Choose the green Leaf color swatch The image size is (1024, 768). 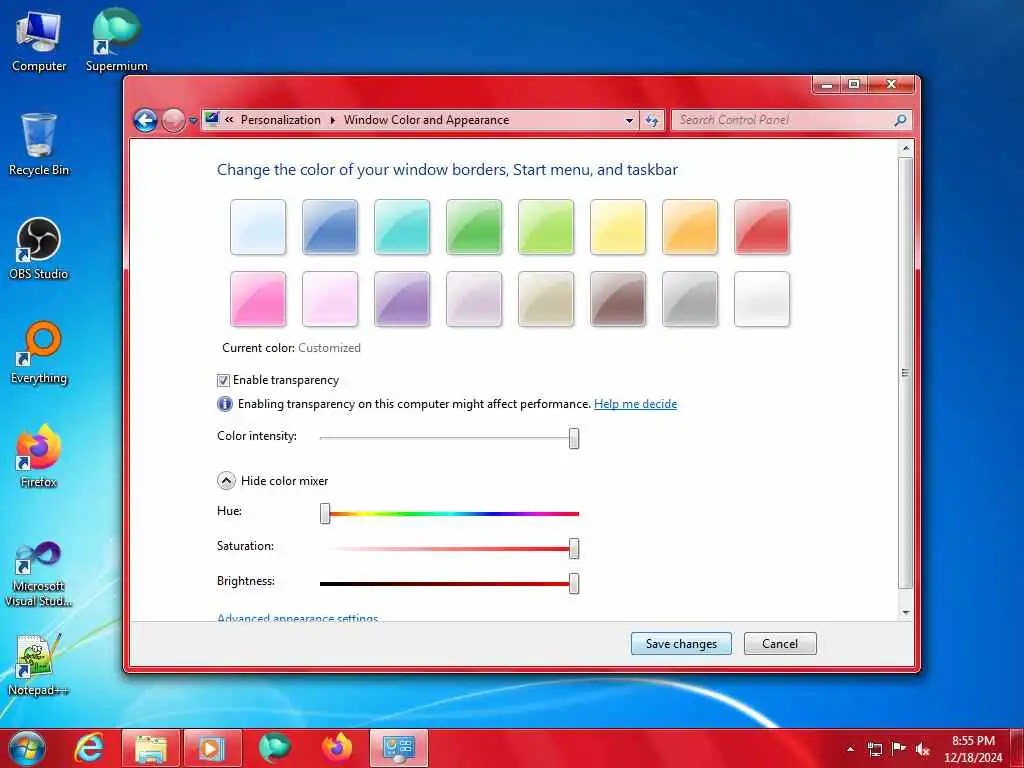(x=474, y=227)
